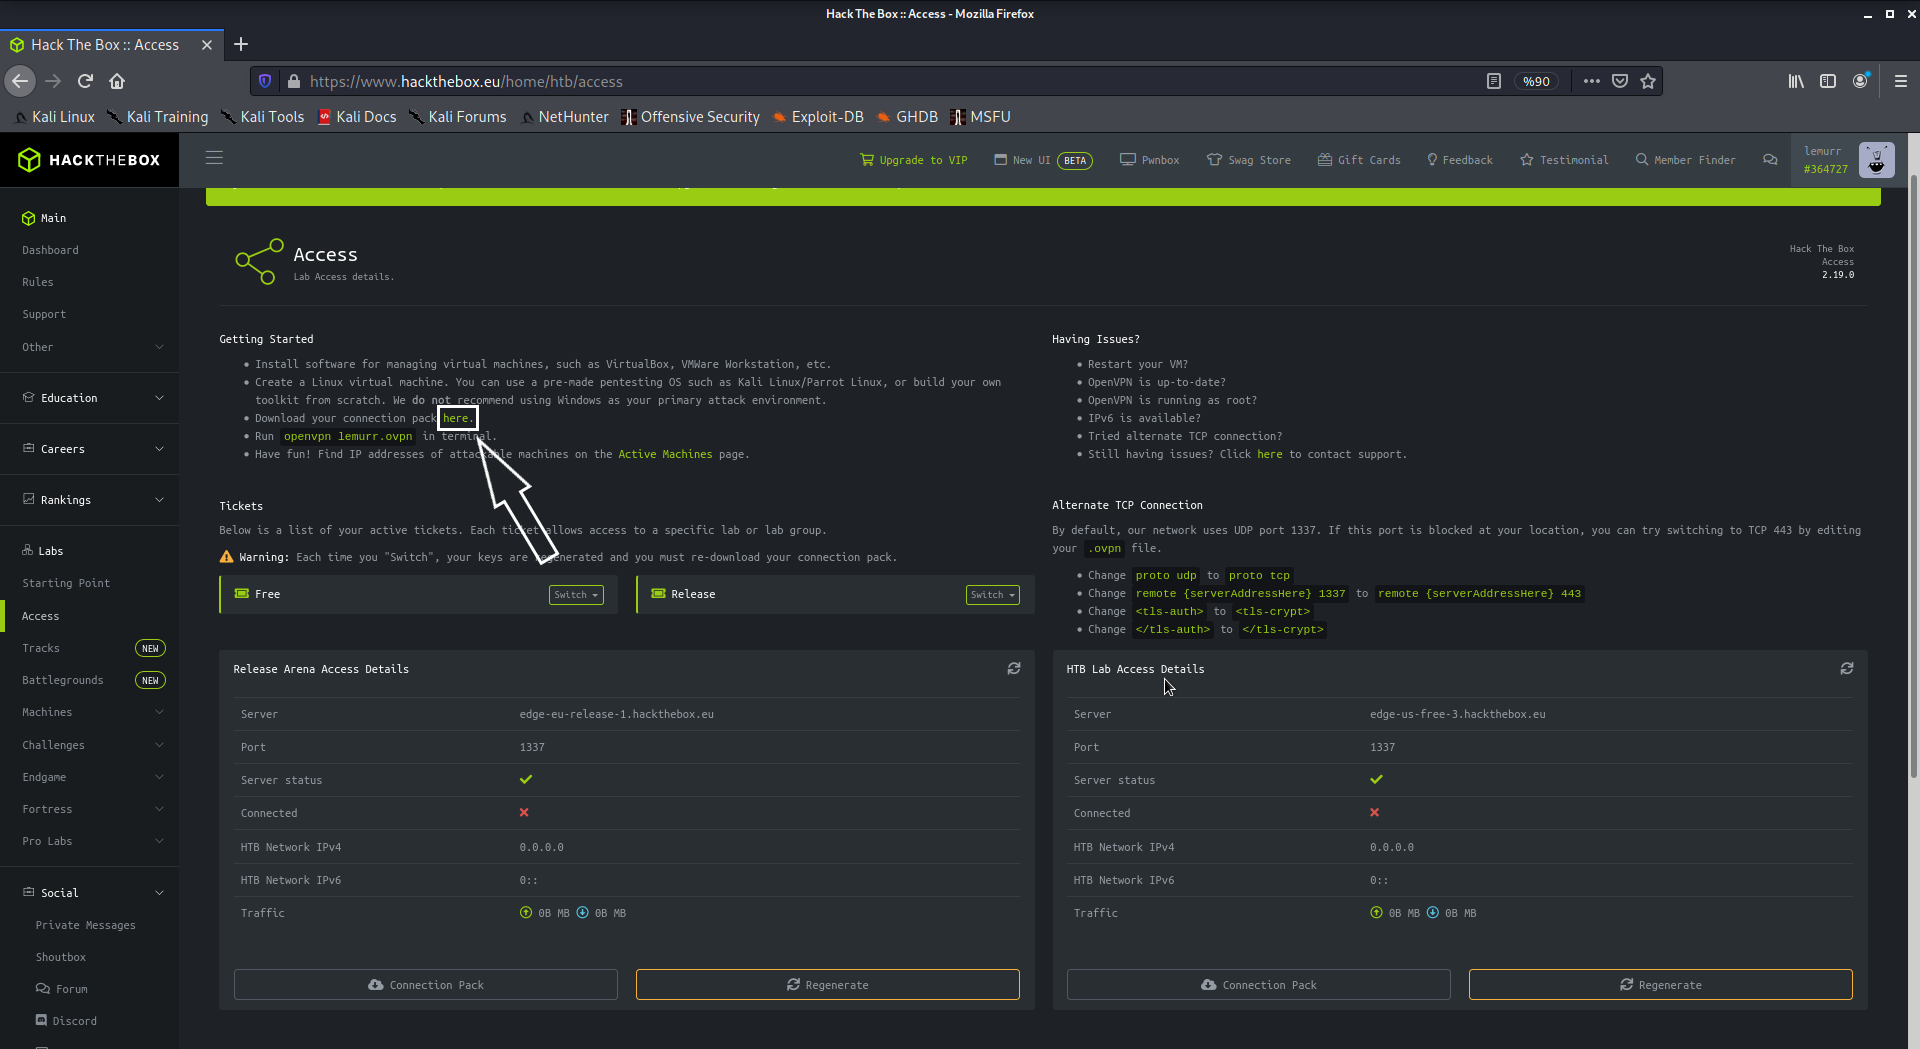Screen dimensions: 1920x1049
Task: Toggle reader view icon in address bar
Action: click(1494, 81)
